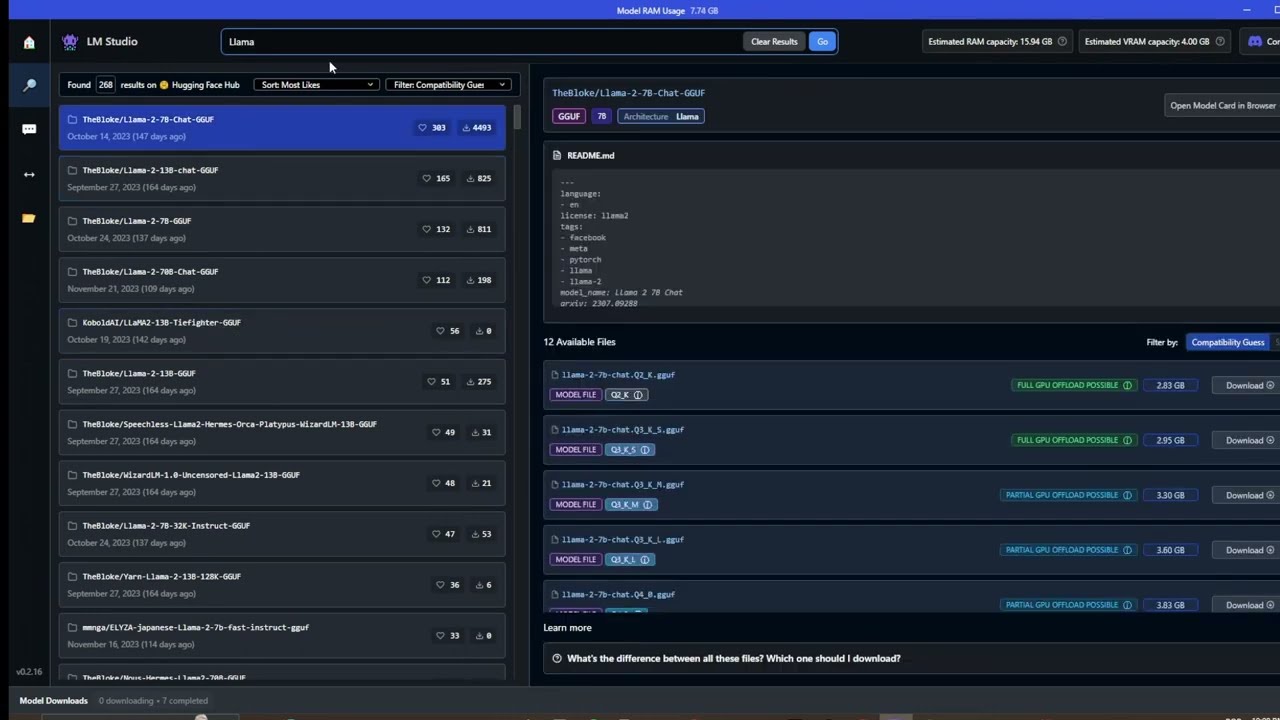Click the info icon on the Q3_K_L tag
Image resolution: width=1280 pixels, height=720 pixels.
644,560
